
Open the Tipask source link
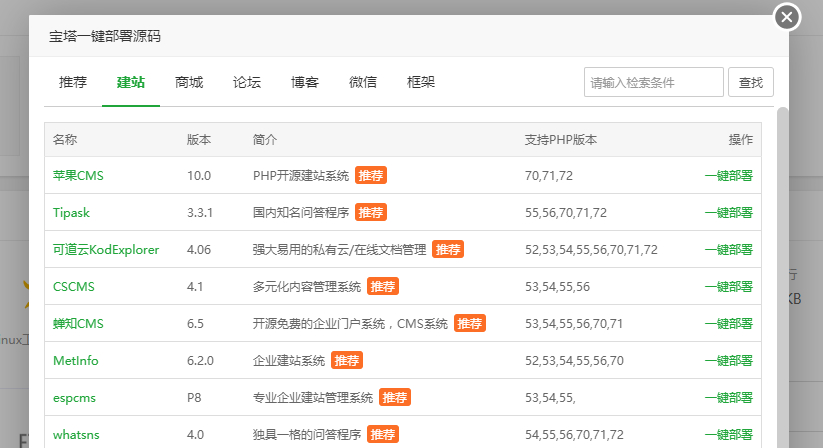click(x=71, y=212)
